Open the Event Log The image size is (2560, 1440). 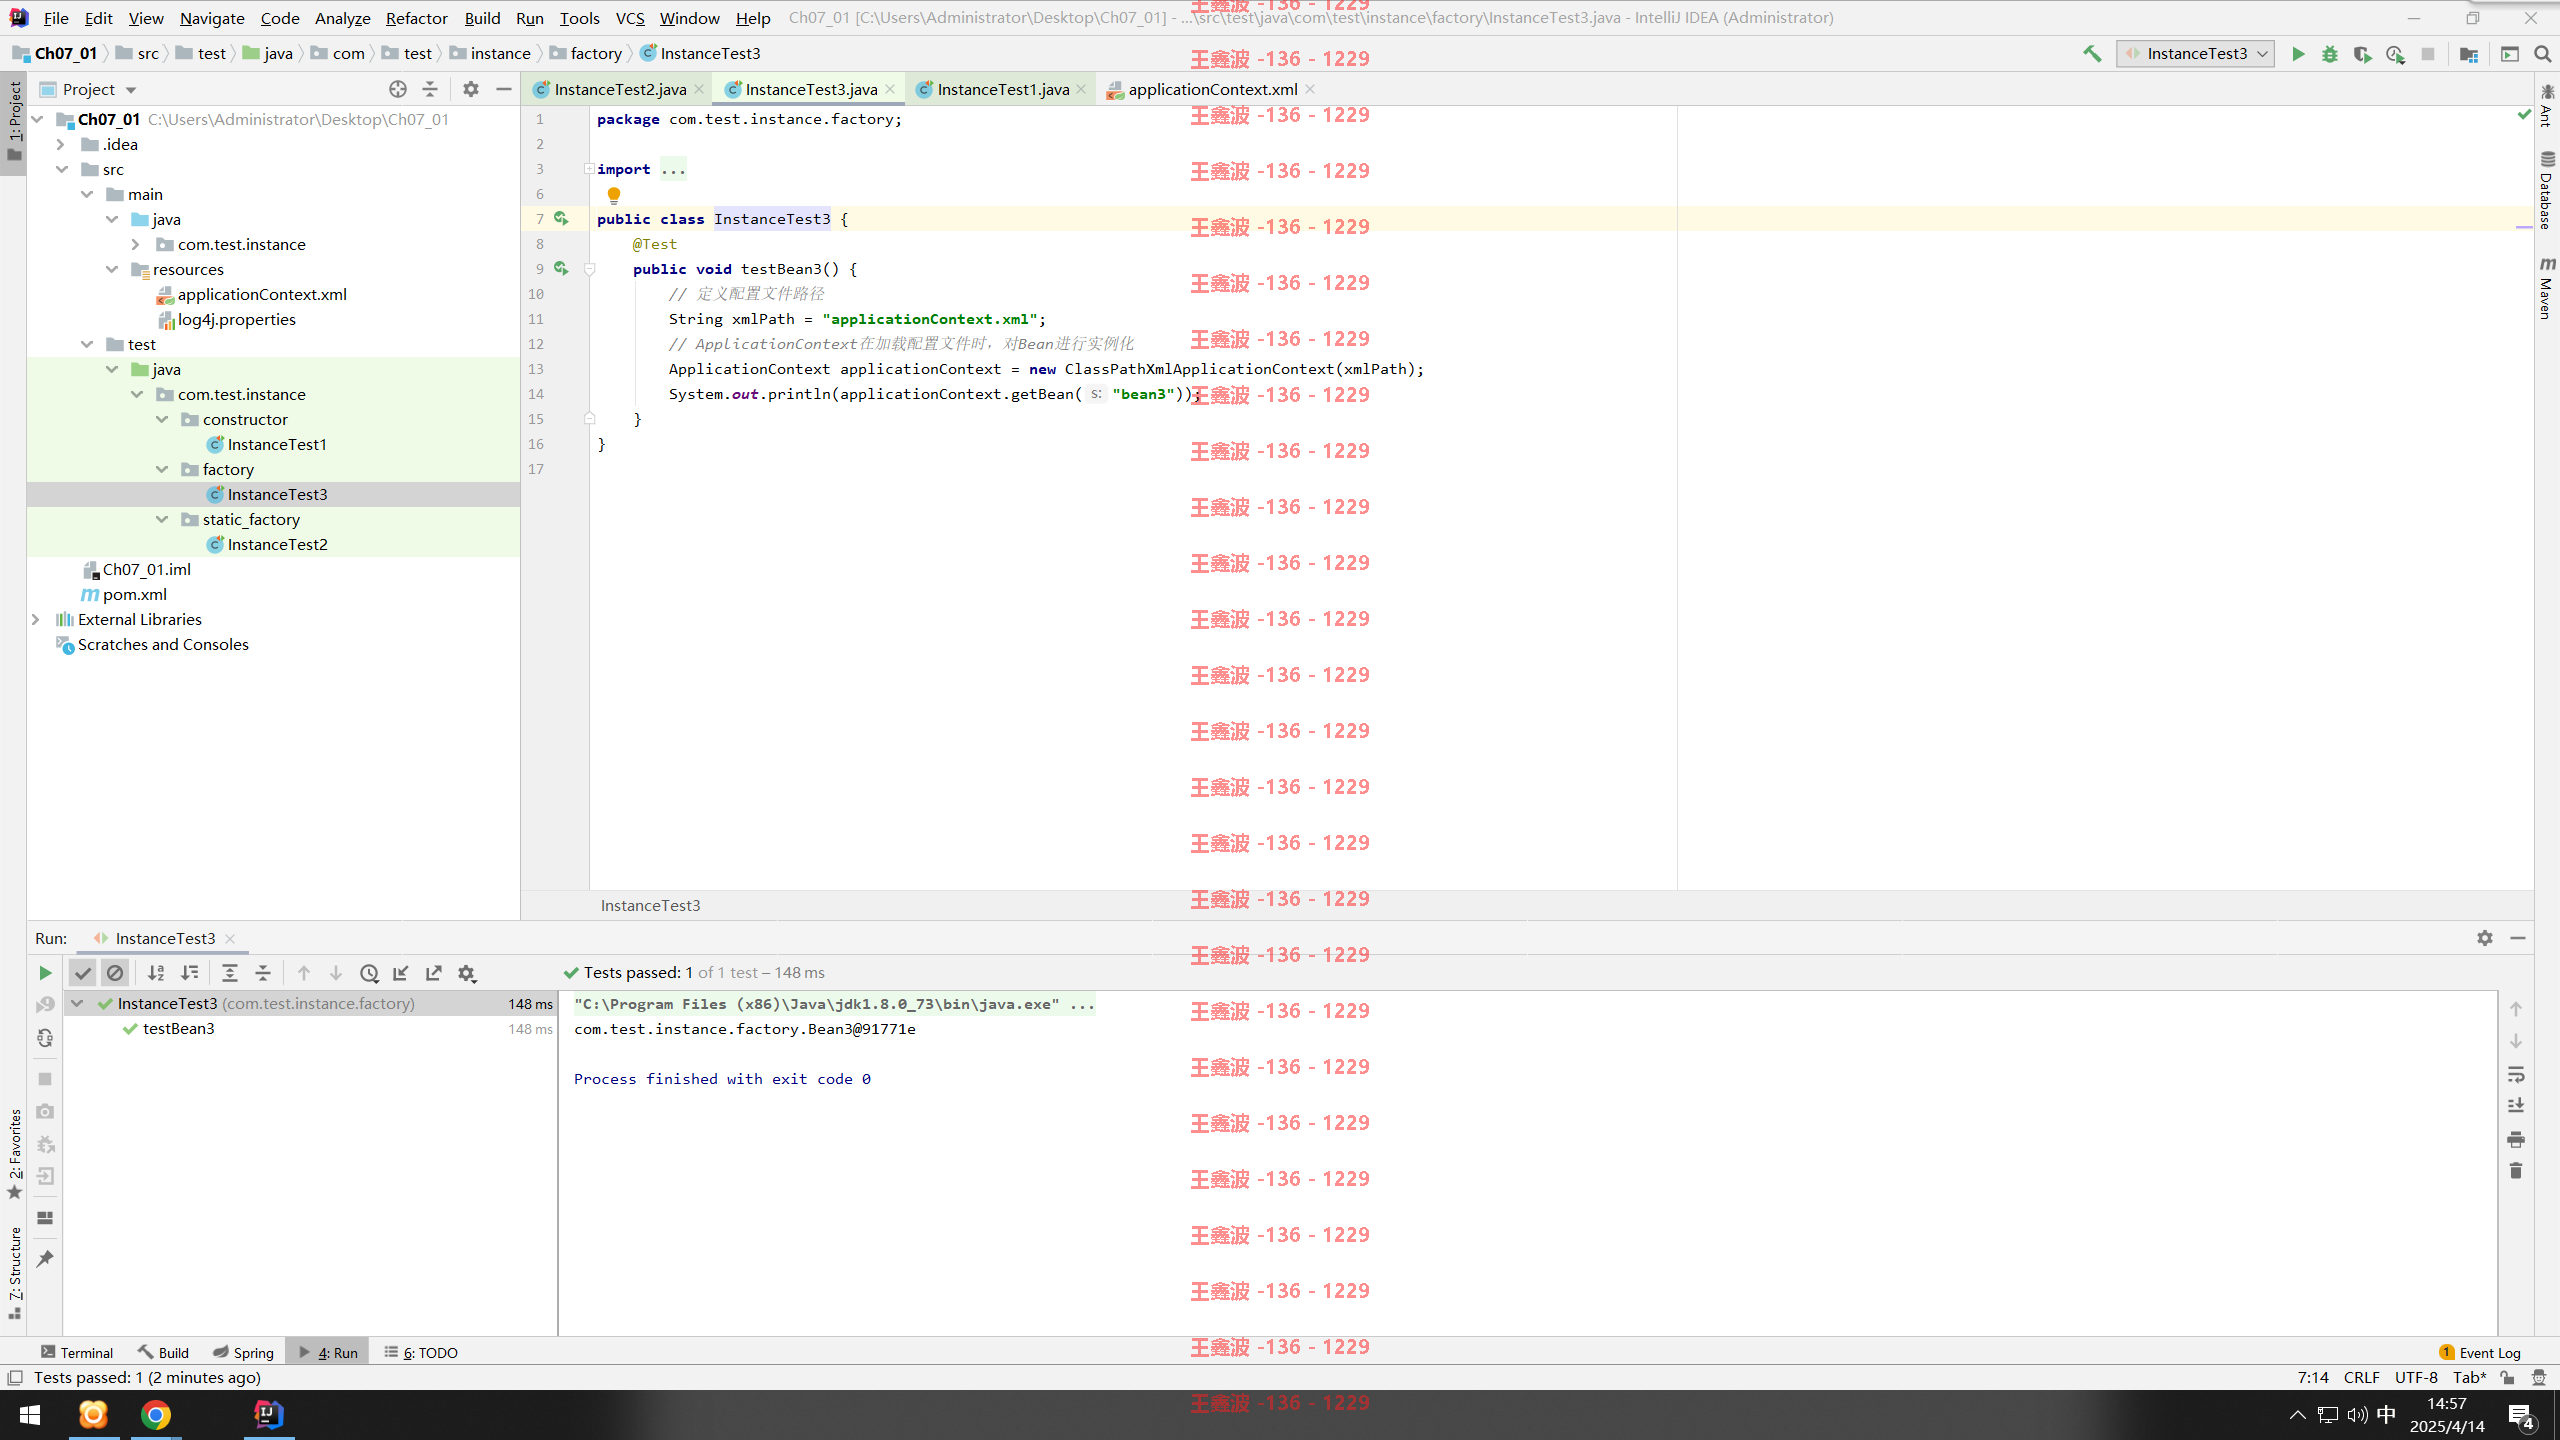(x=2480, y=1352)
